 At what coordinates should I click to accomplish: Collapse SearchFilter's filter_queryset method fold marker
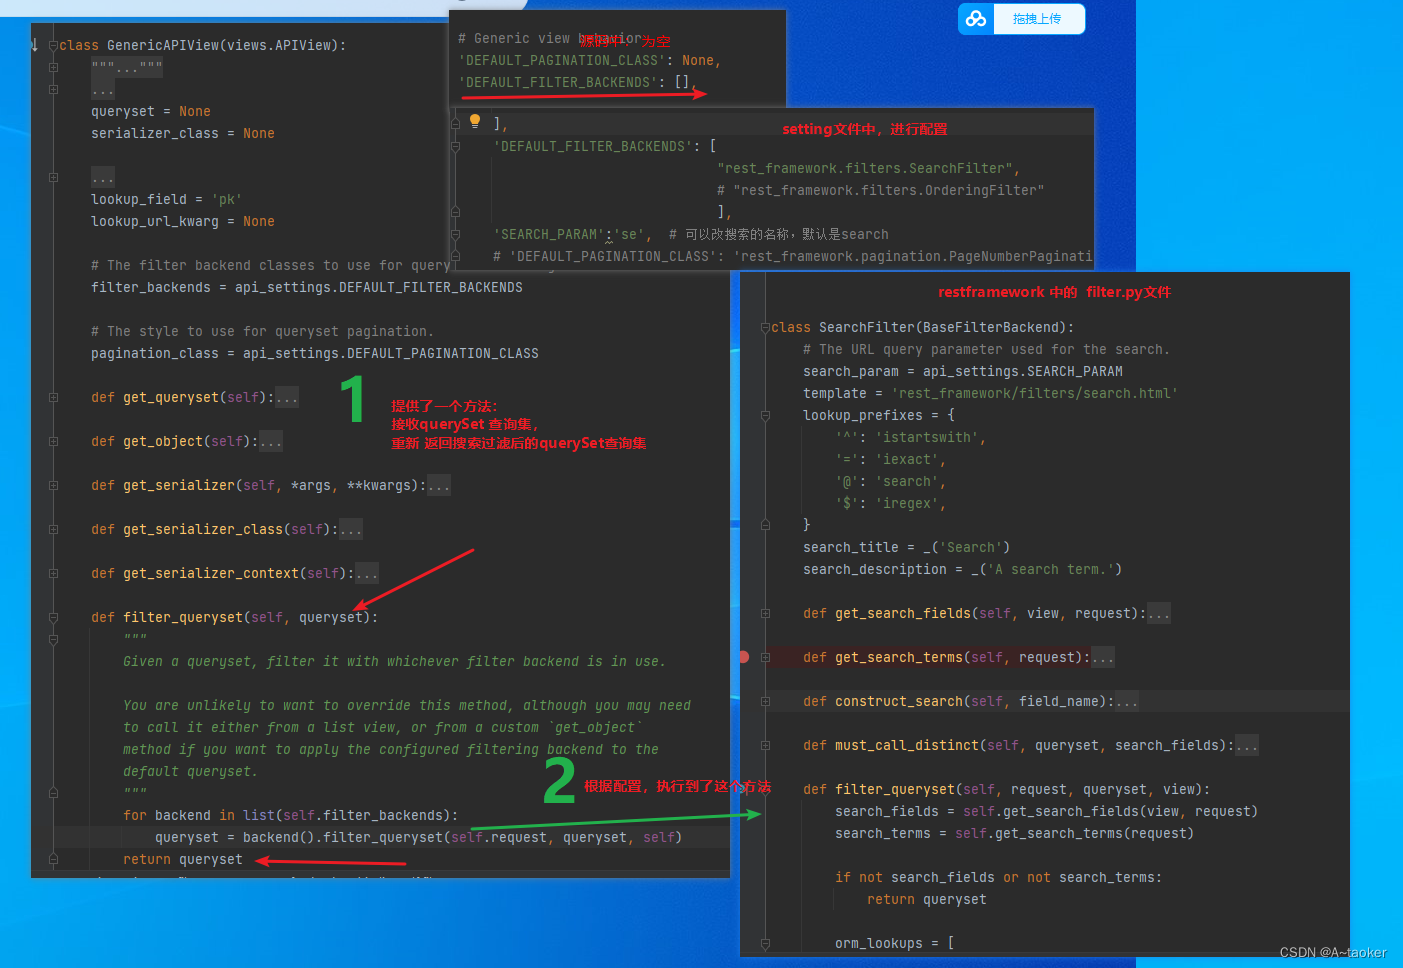point(765,789)
